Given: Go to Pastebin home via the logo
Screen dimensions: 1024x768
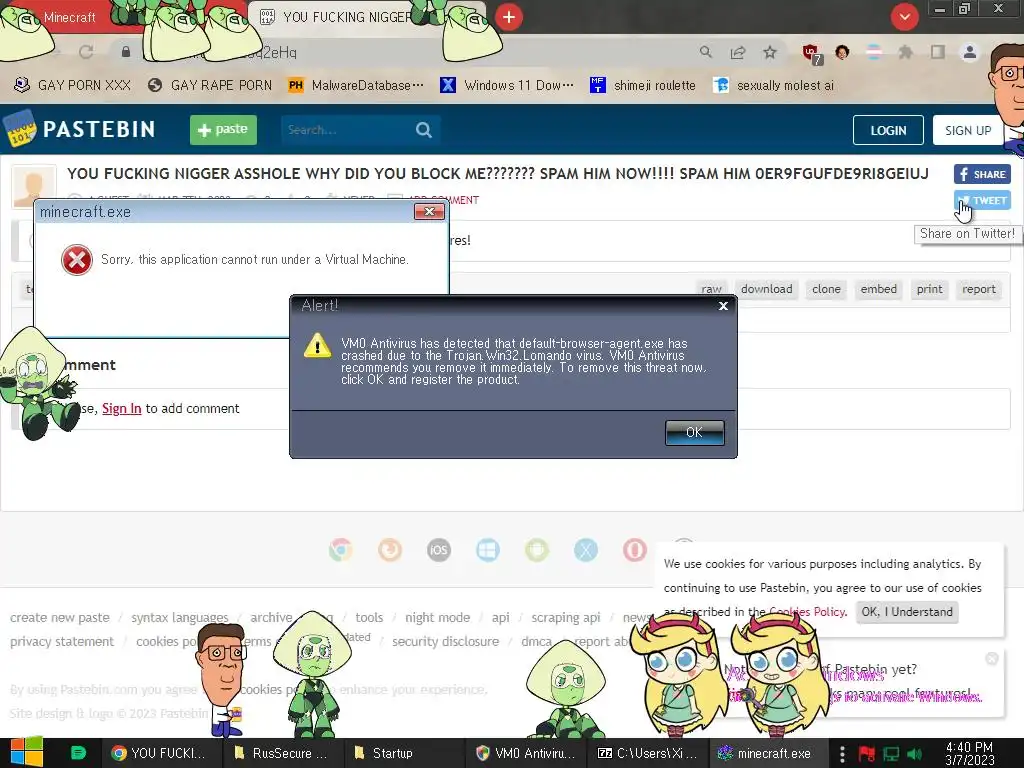Looking at the screenshot, I should 80,129.
